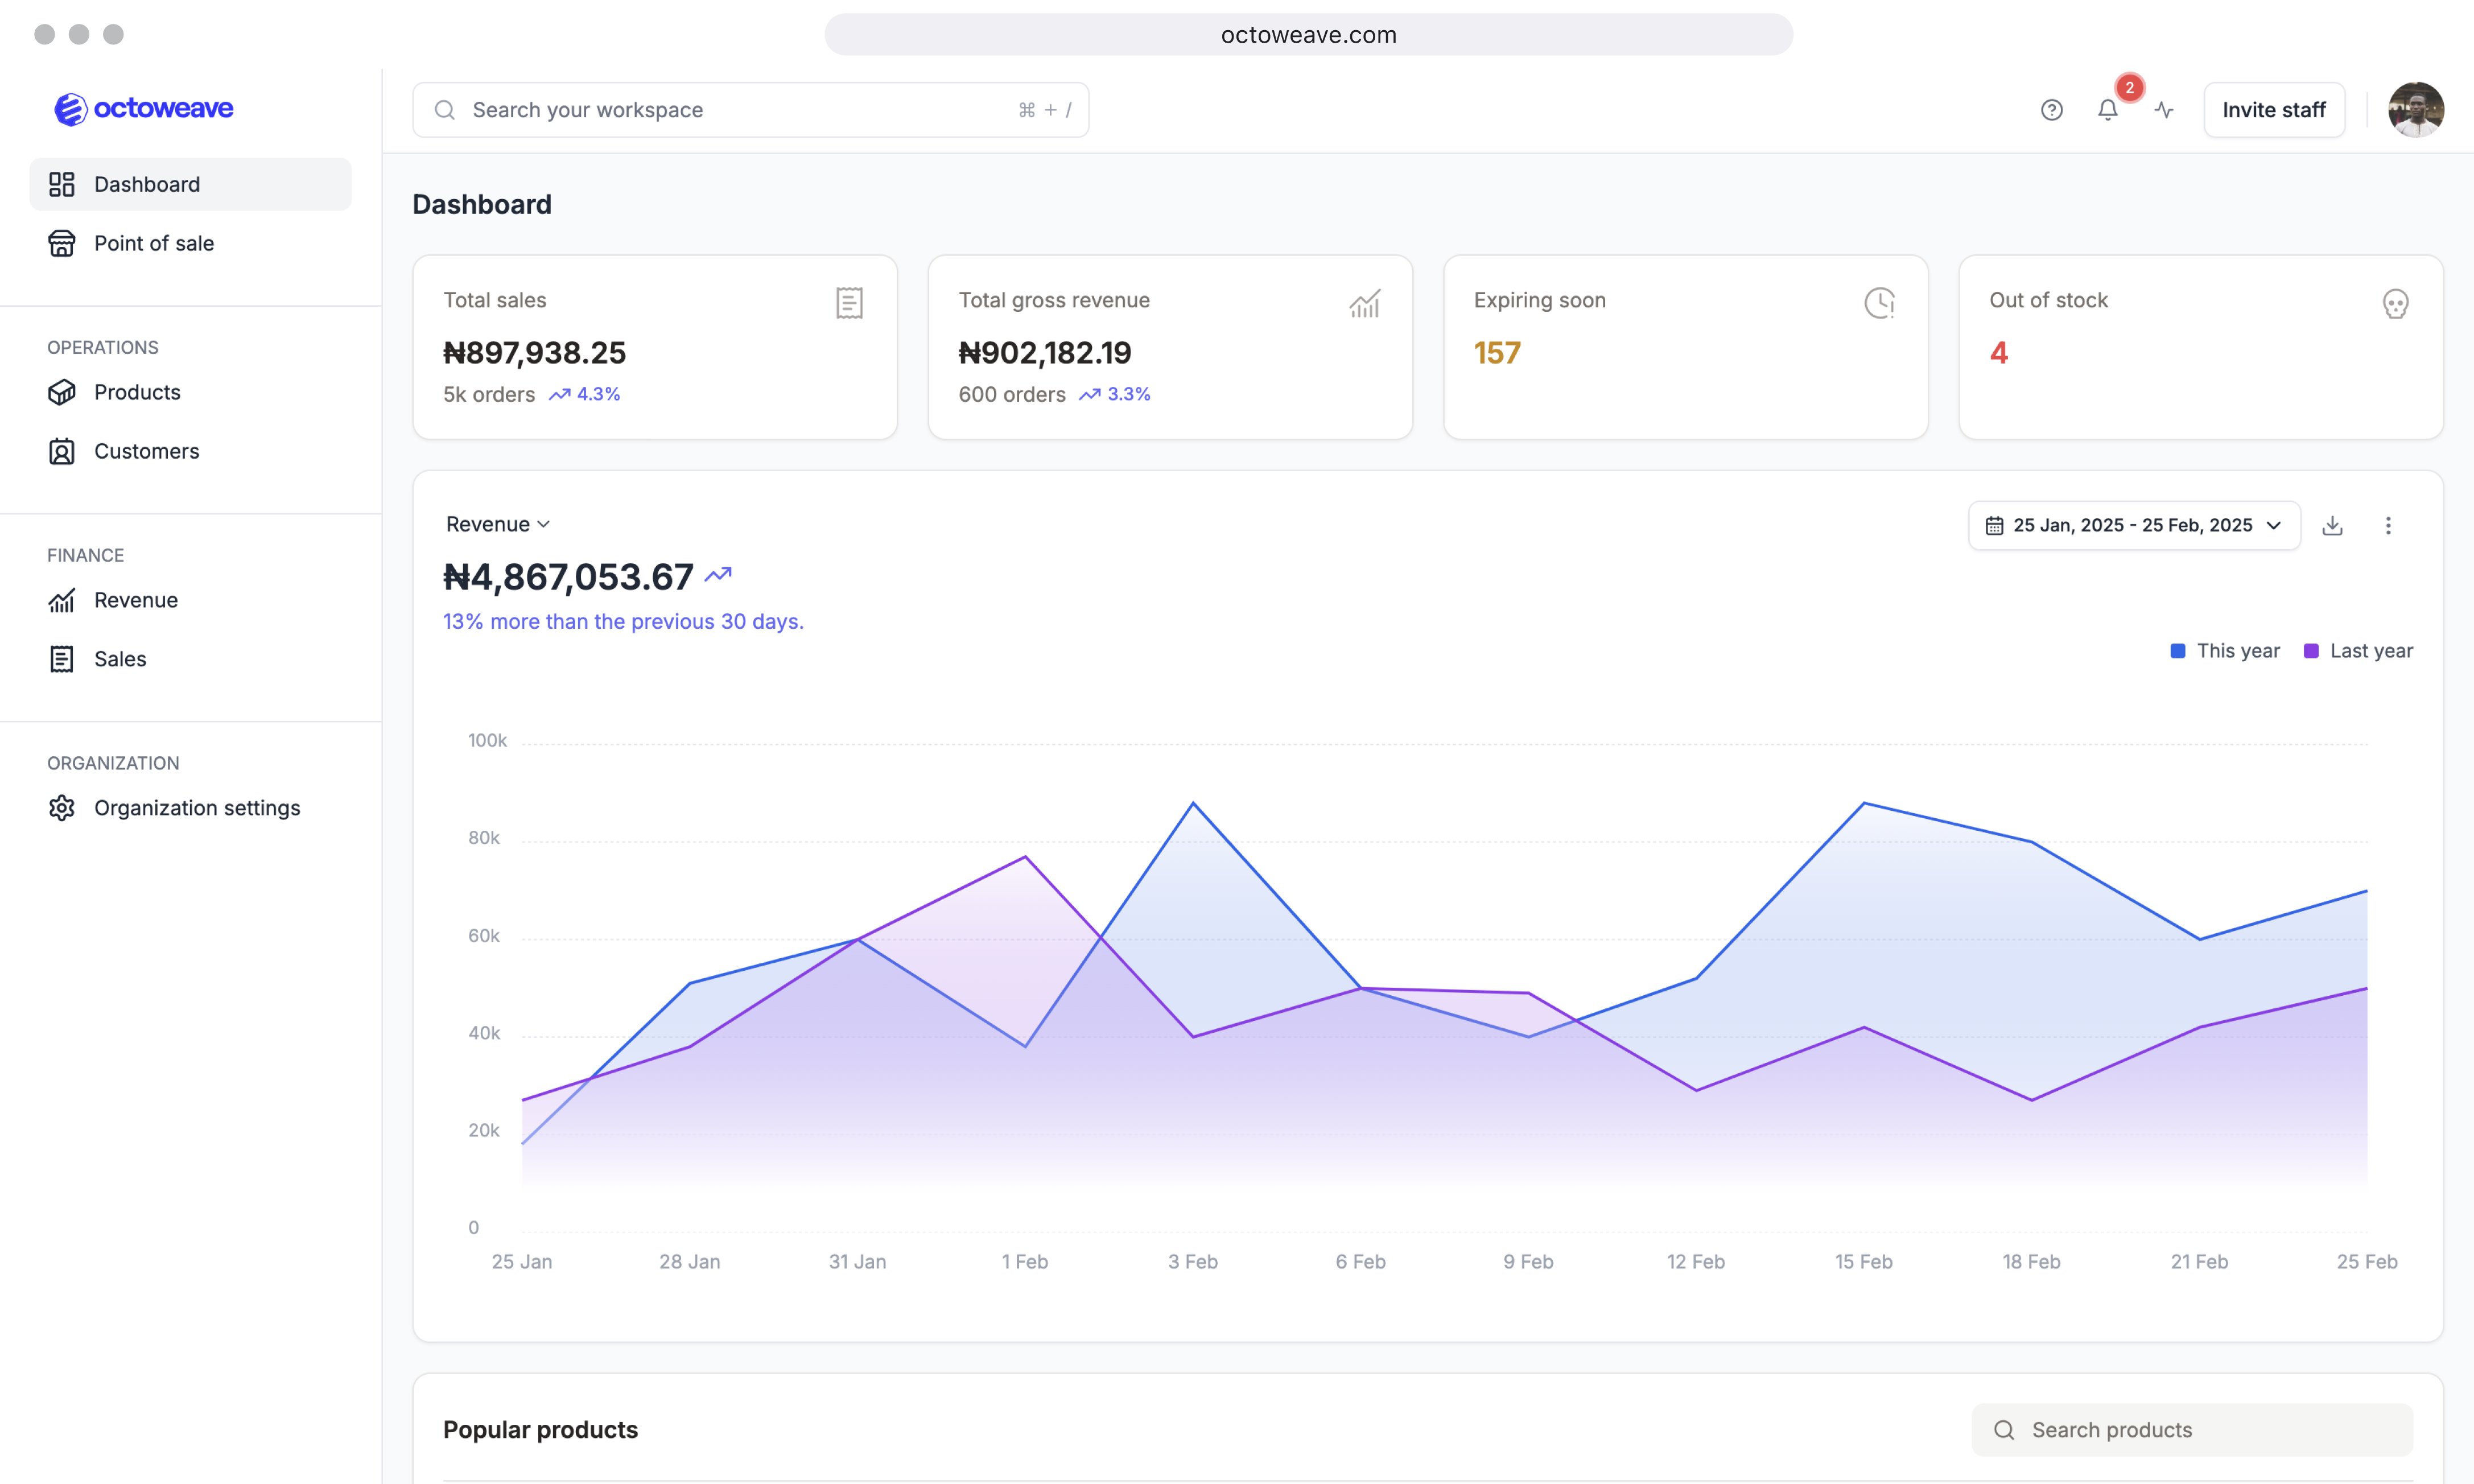Image resolution: width=2474 pixels, height=1484 pixels.
Task: Go to Point of sale in sidebar
Action: point(154,243)
